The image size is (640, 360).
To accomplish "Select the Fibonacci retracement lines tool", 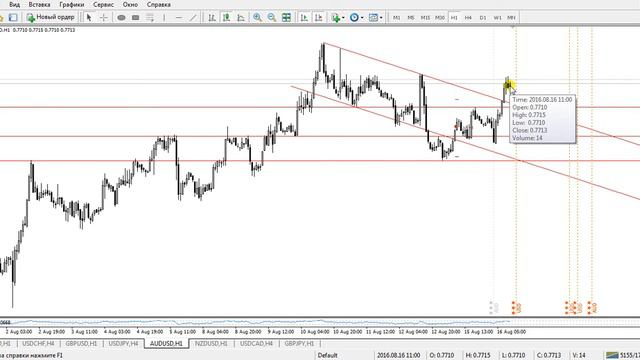I will [x=150, y=18].
